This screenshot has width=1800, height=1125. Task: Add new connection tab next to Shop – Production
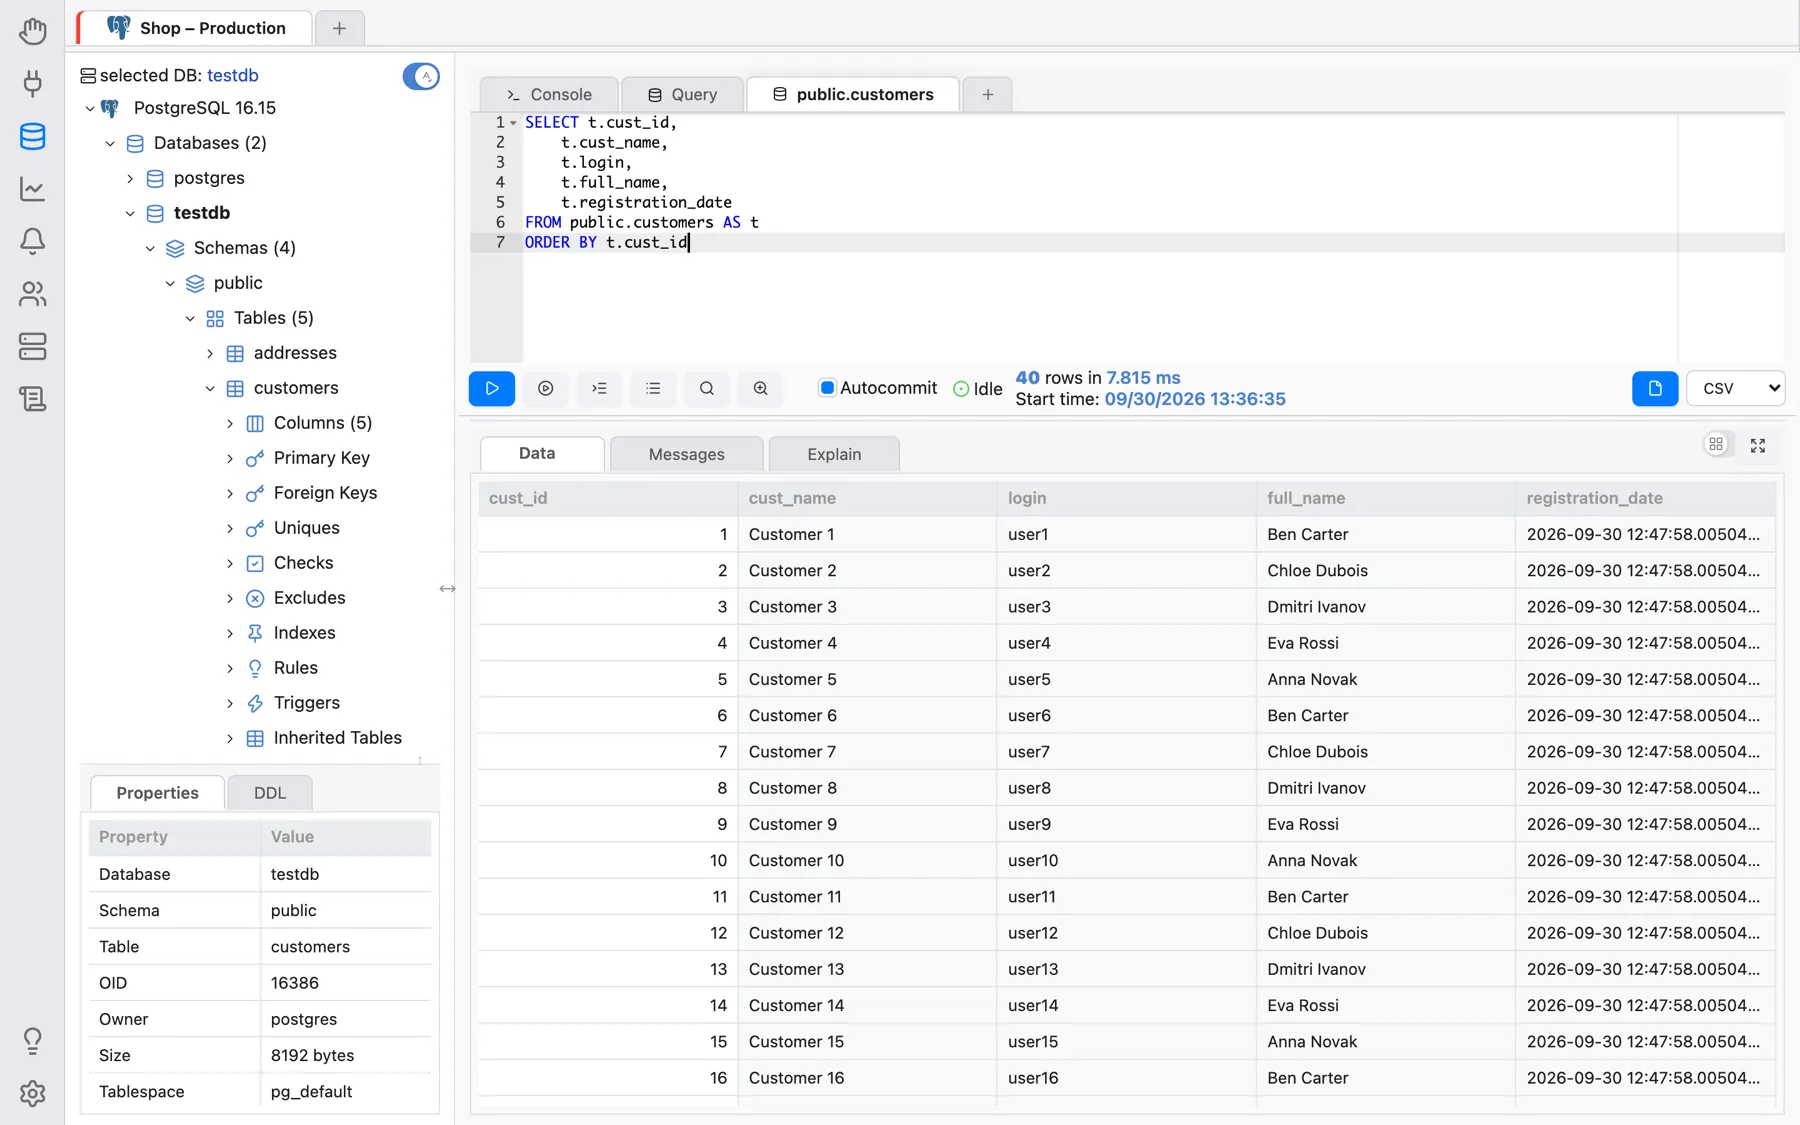coord(339,28)
